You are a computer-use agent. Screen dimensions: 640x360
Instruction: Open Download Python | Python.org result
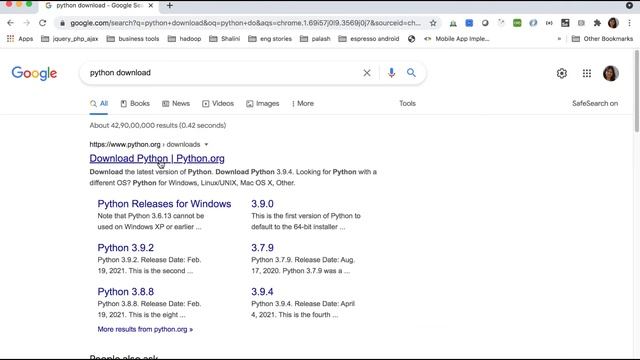157,158
